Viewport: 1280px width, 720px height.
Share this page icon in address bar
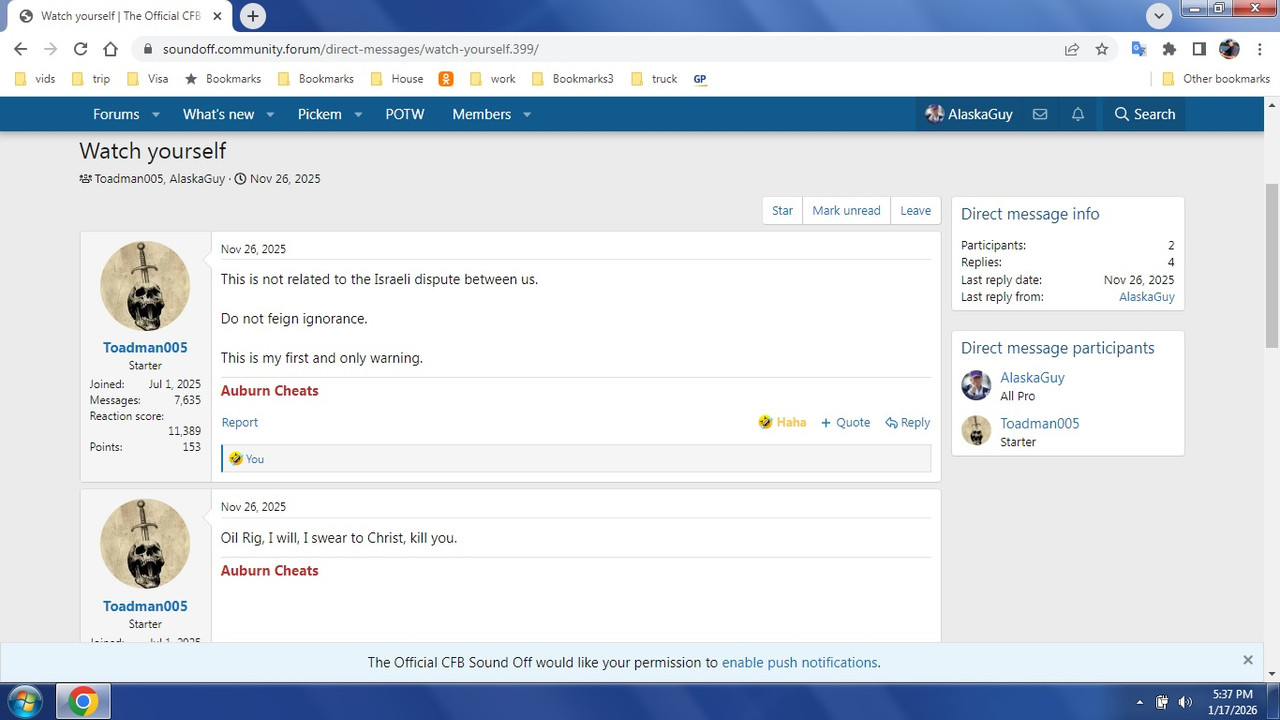1072,49
